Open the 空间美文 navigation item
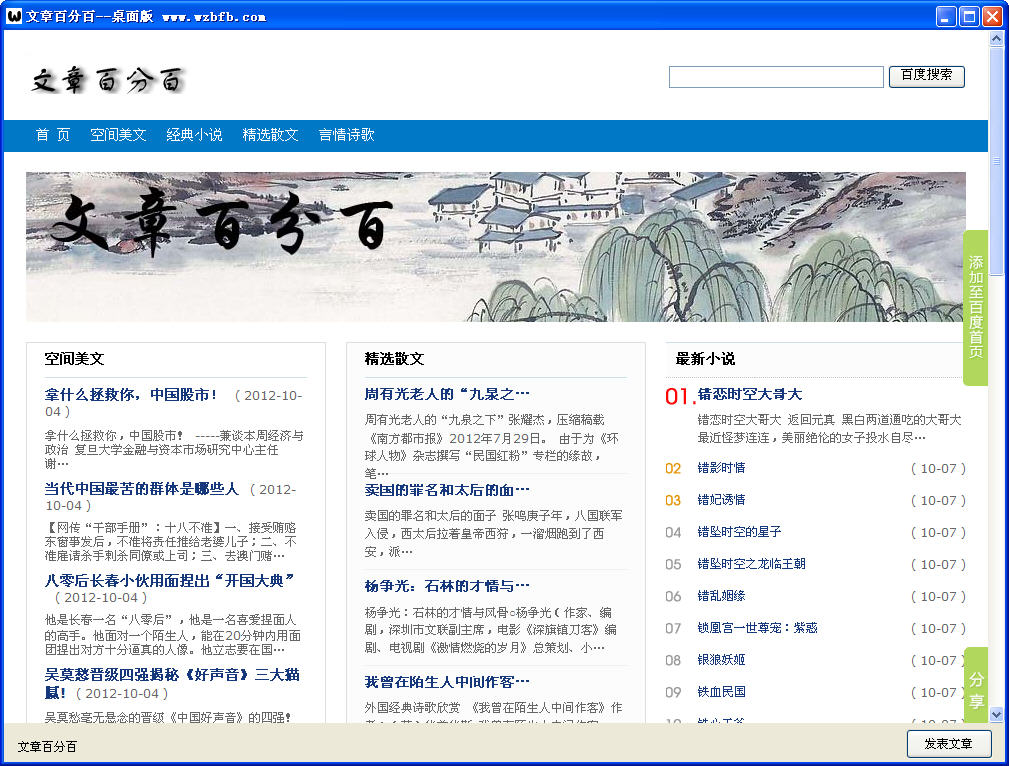1009x766 pixels. click(x=118, y=135)
